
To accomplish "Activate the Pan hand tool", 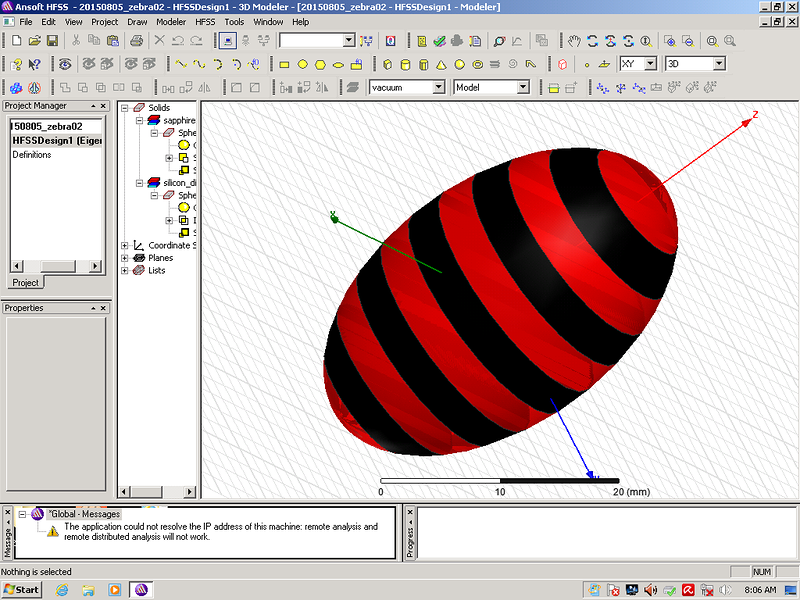I will [574, 41].
